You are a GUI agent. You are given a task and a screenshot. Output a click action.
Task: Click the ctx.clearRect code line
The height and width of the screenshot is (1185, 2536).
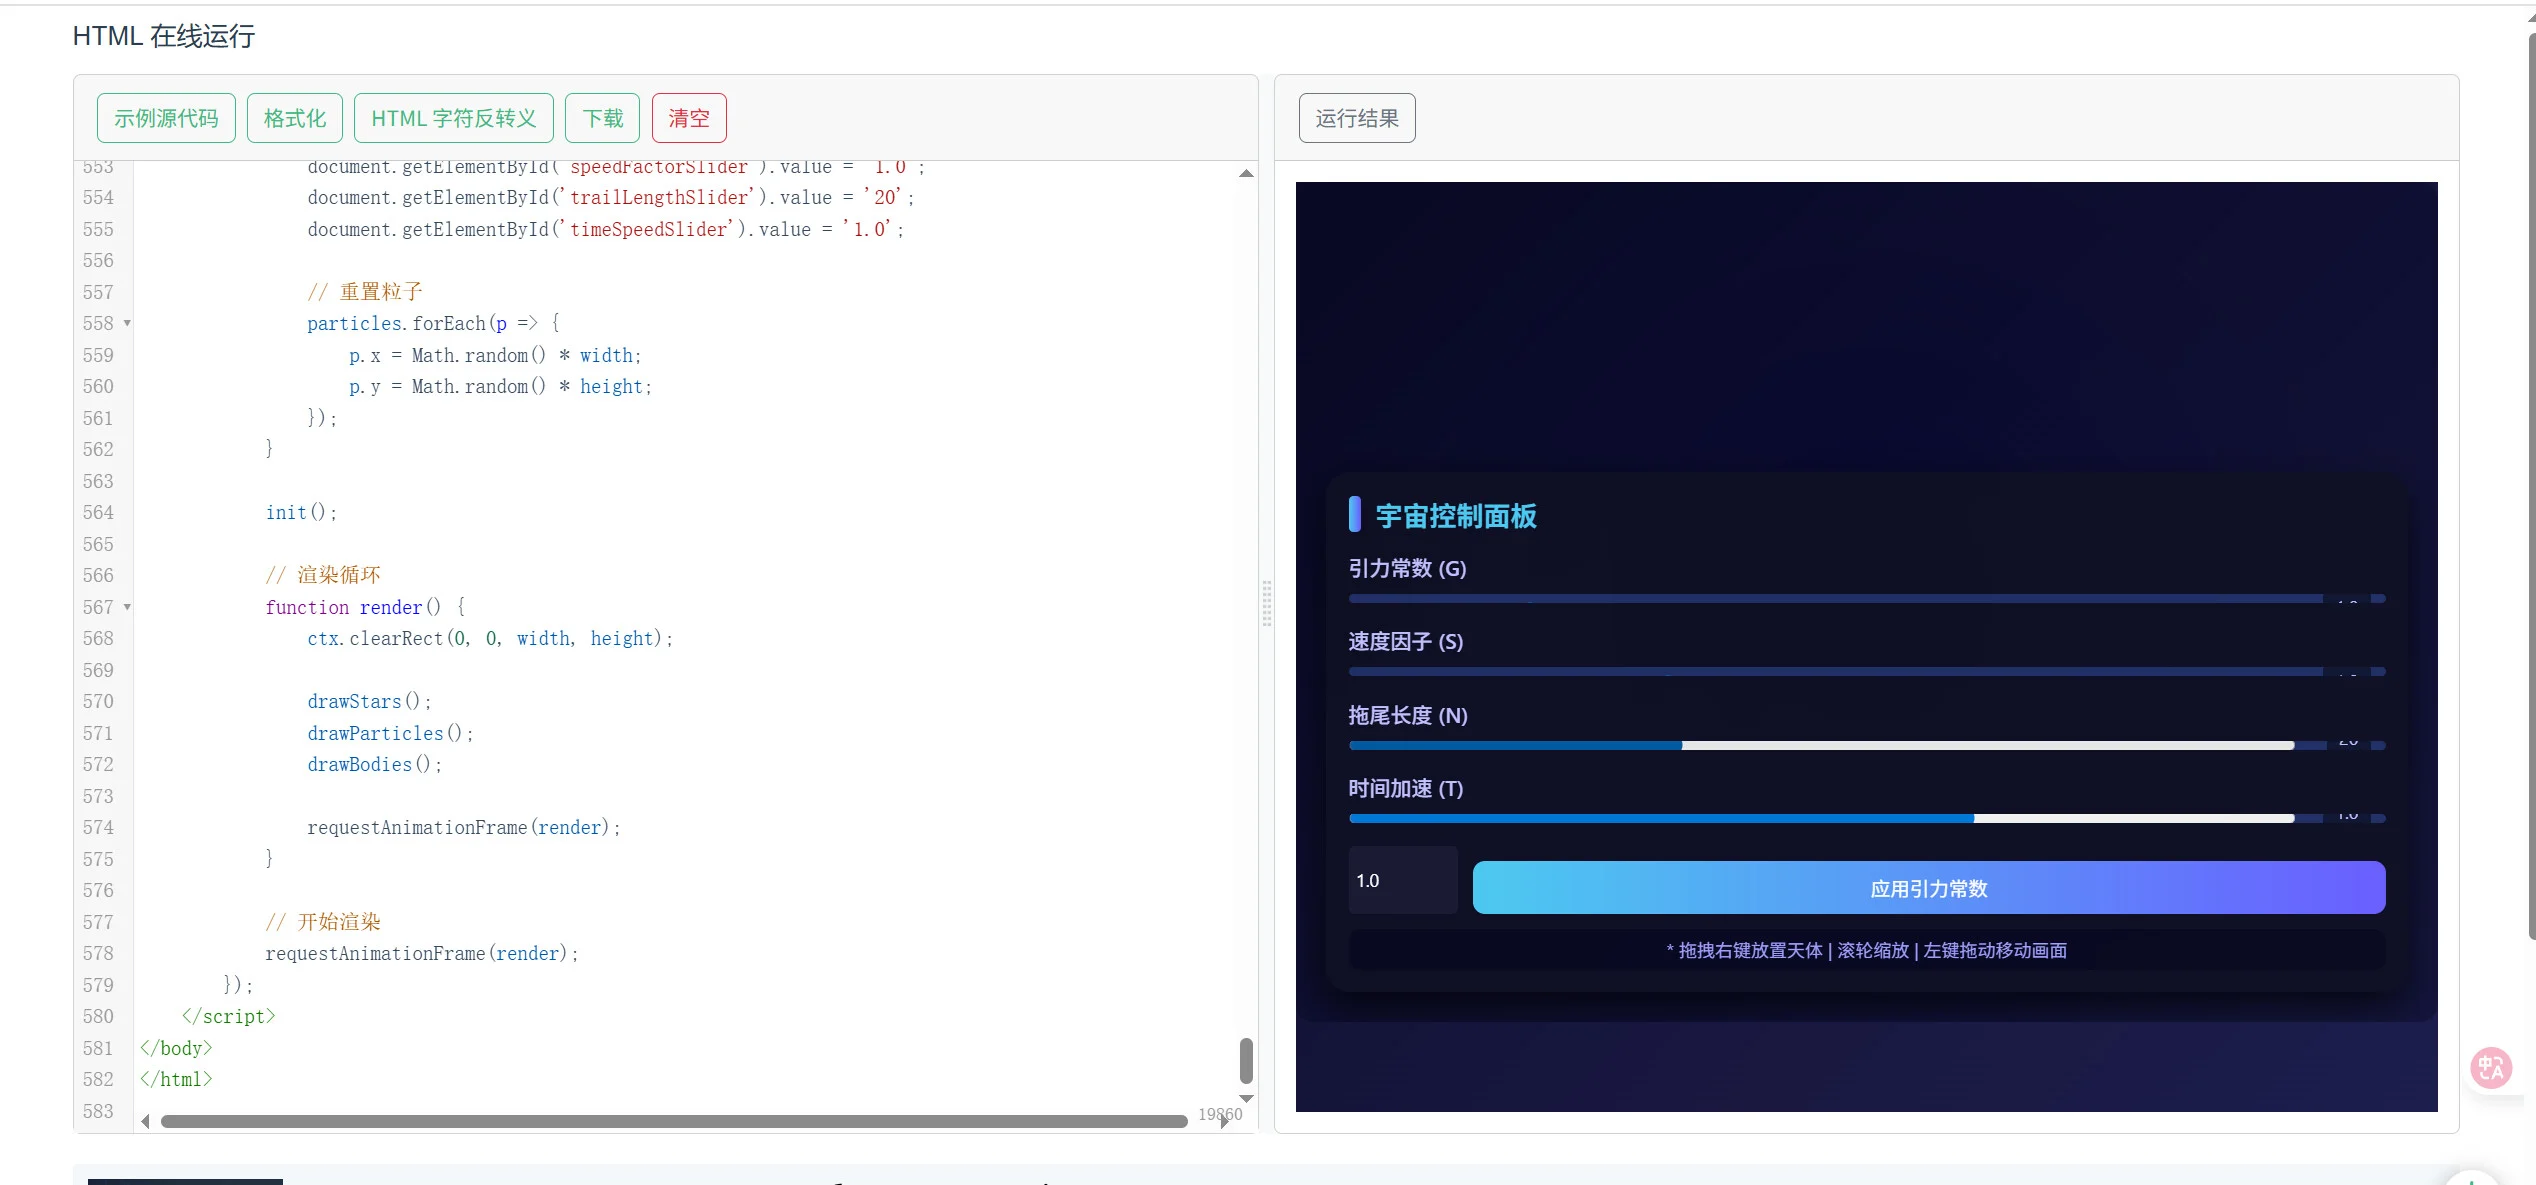click(490, 638)
